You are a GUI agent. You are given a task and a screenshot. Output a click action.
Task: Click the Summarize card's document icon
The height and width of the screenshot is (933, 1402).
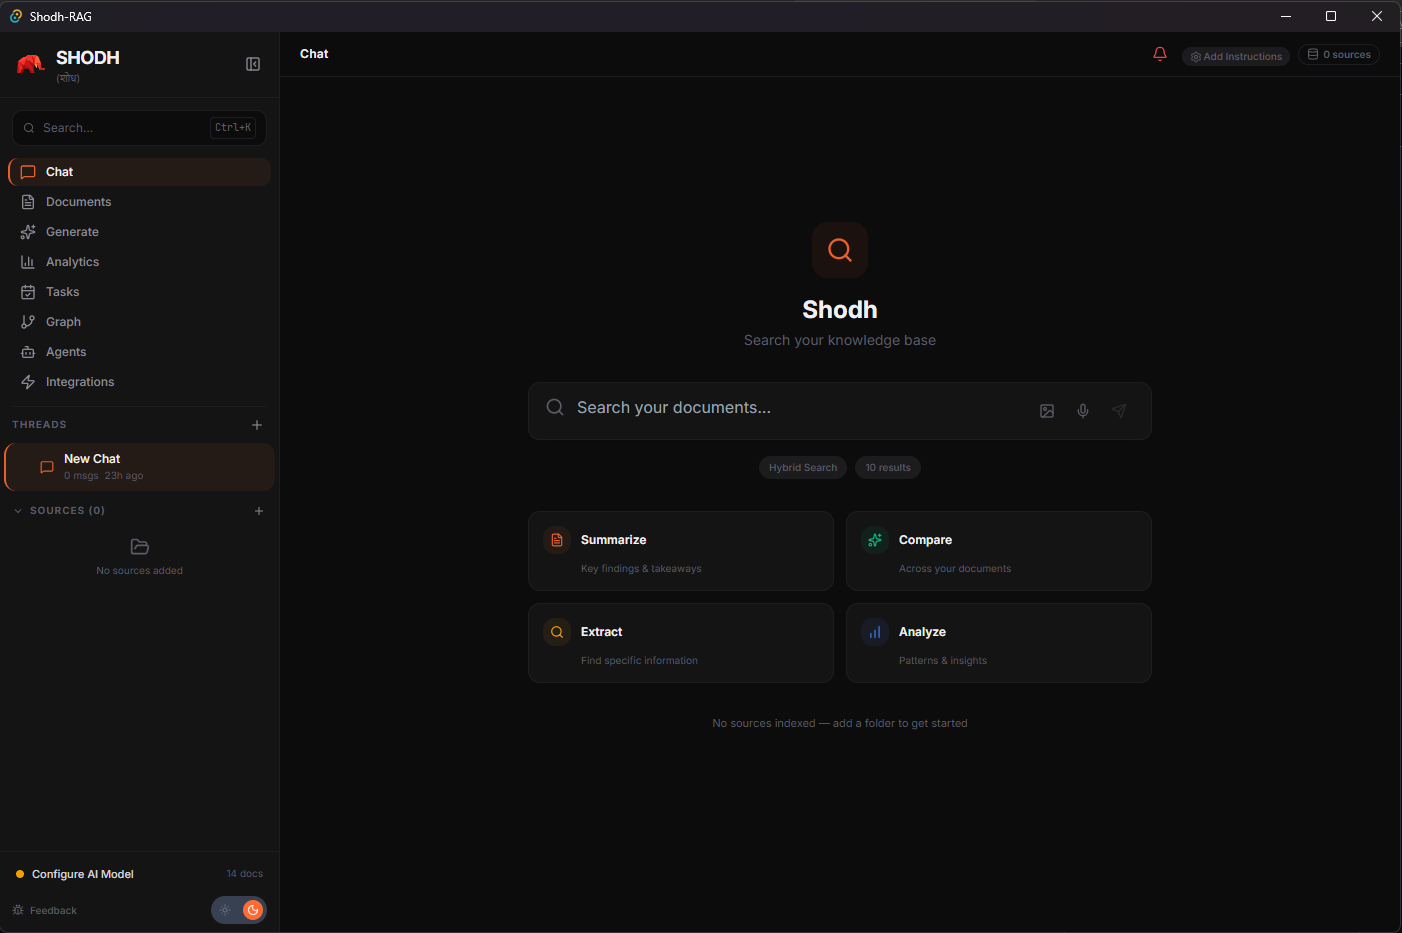pos(557,540)
